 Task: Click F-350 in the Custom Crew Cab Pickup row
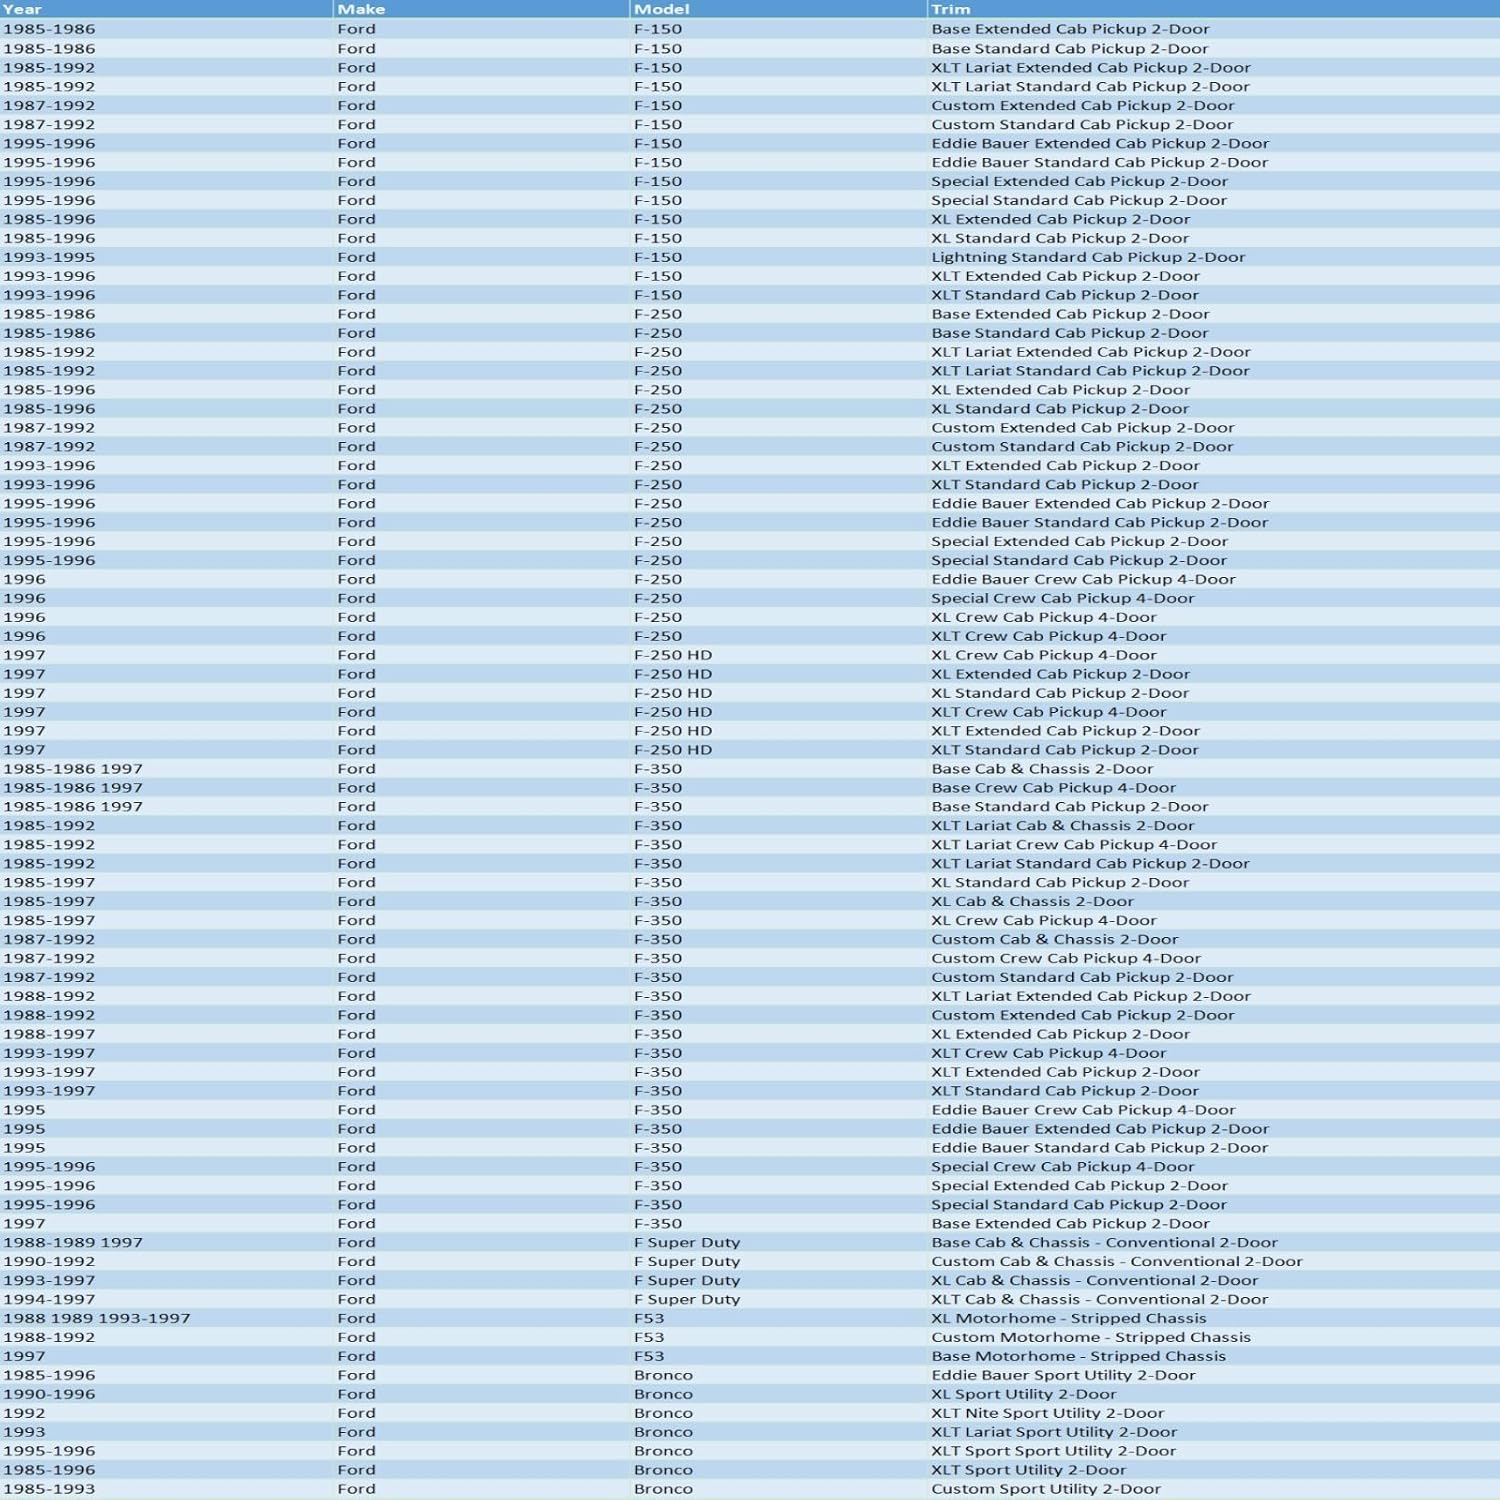click(658, 958)
